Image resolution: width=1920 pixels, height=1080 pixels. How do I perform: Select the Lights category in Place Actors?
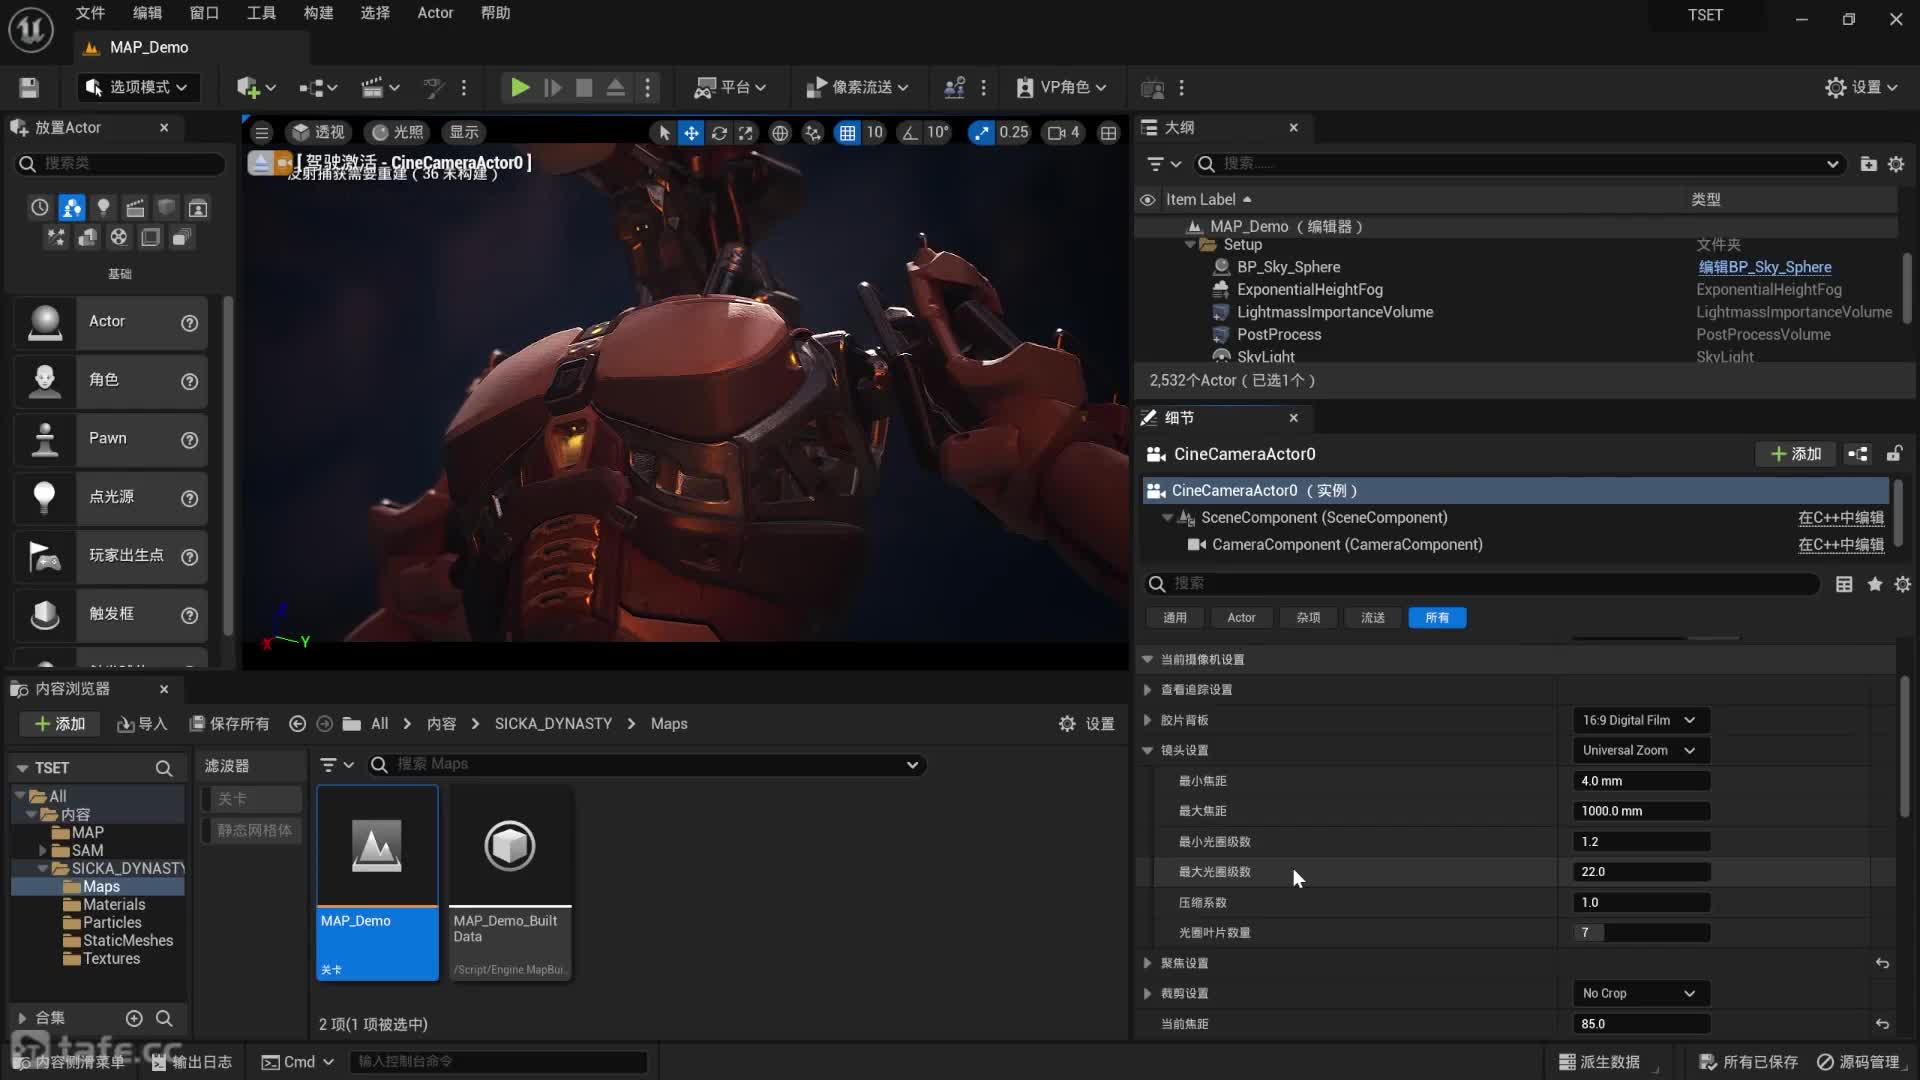[x=103, y=208]
